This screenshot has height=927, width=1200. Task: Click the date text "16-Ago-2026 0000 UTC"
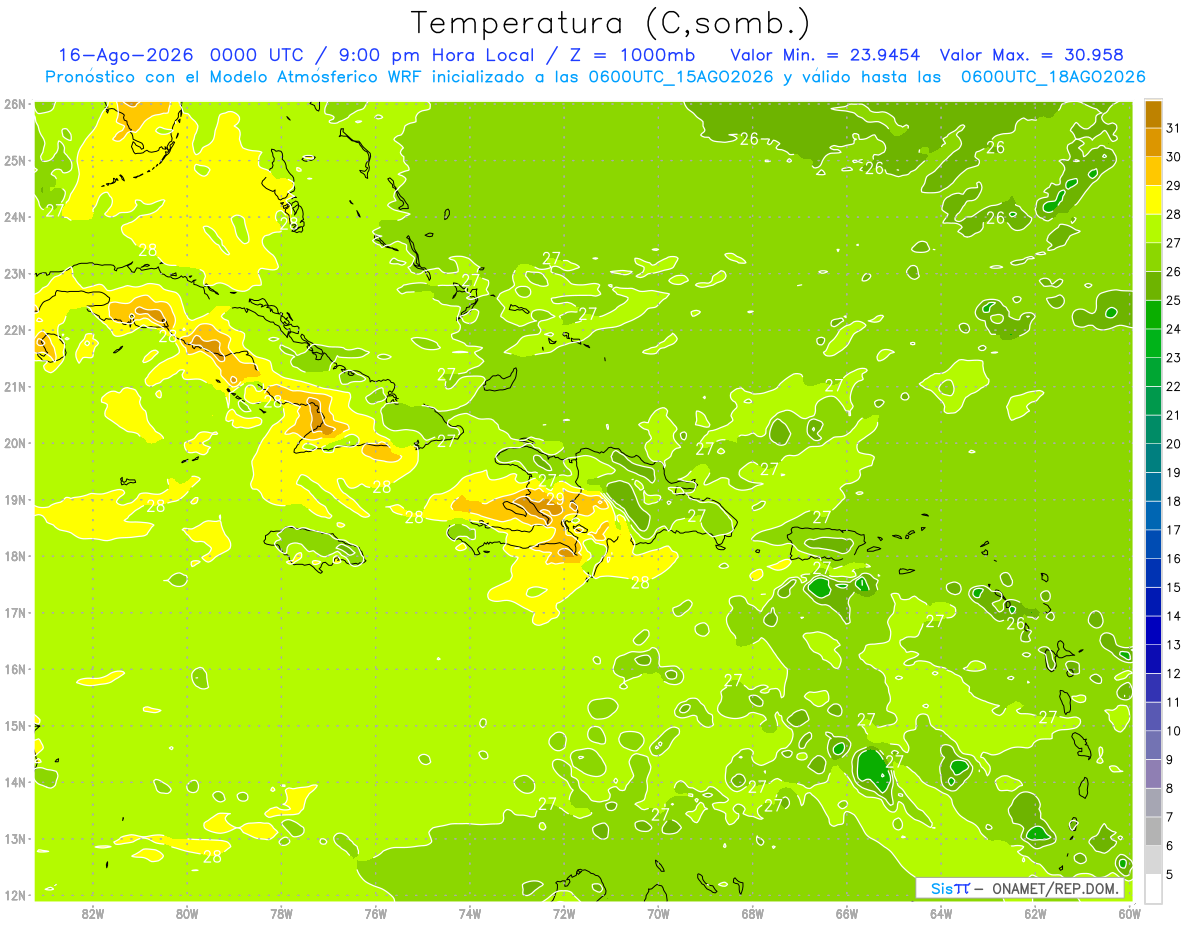(x=180, y=55)
